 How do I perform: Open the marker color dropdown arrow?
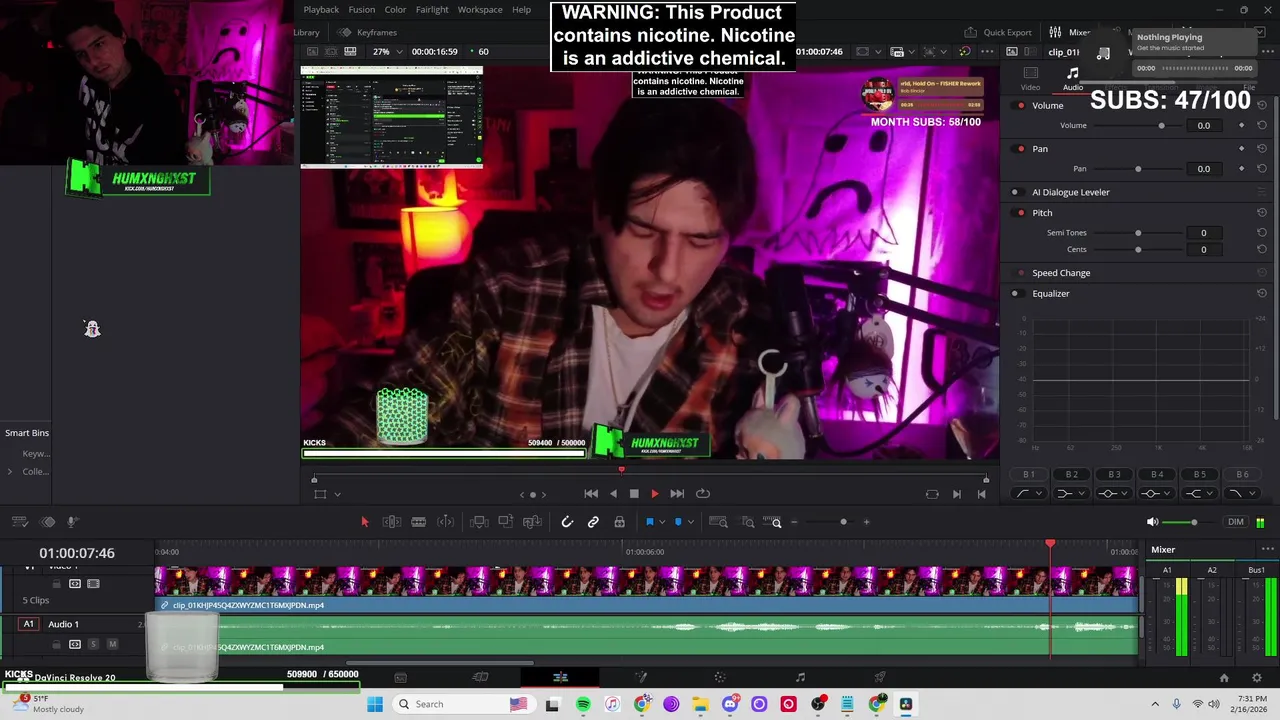[691, 522]
